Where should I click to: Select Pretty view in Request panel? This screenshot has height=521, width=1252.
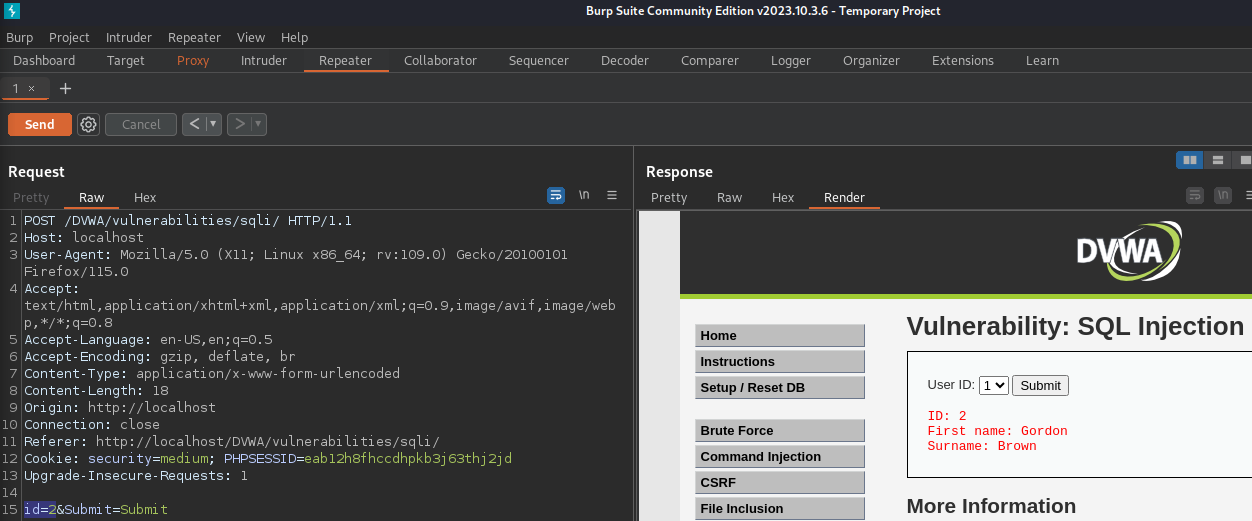pyautogui.click(x=31, y=197)
